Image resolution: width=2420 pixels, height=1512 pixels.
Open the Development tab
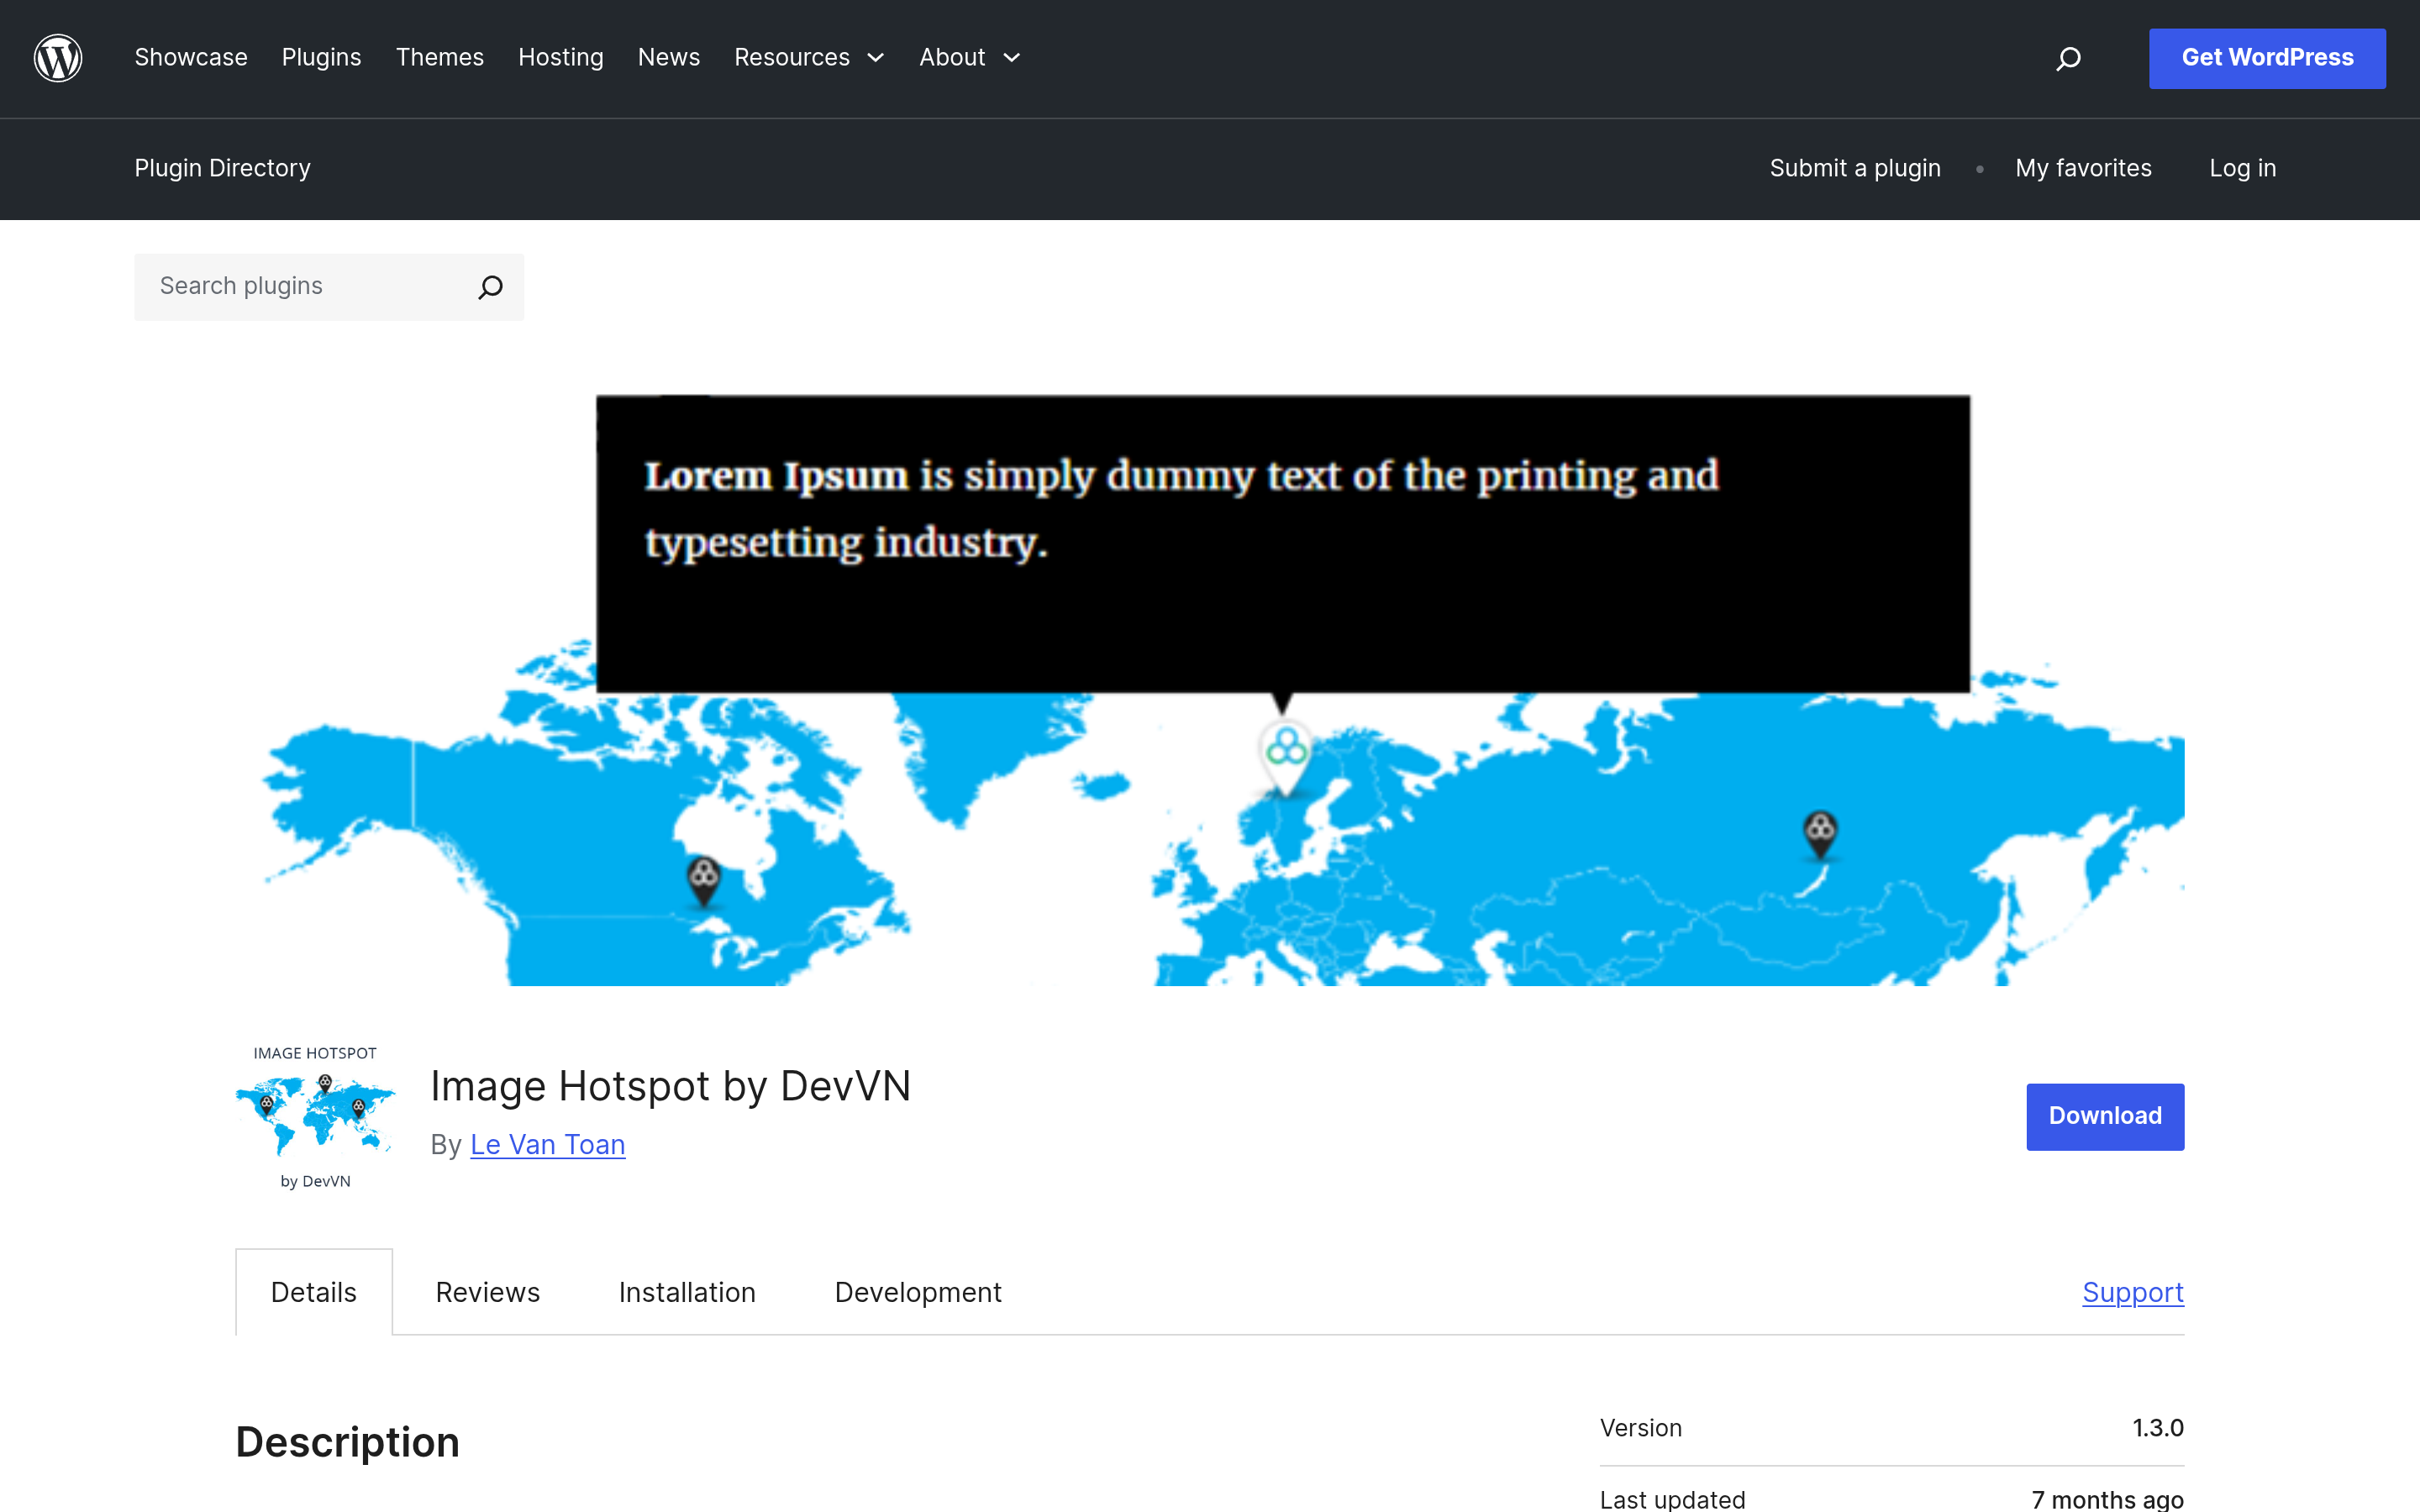coord(918,1292)
